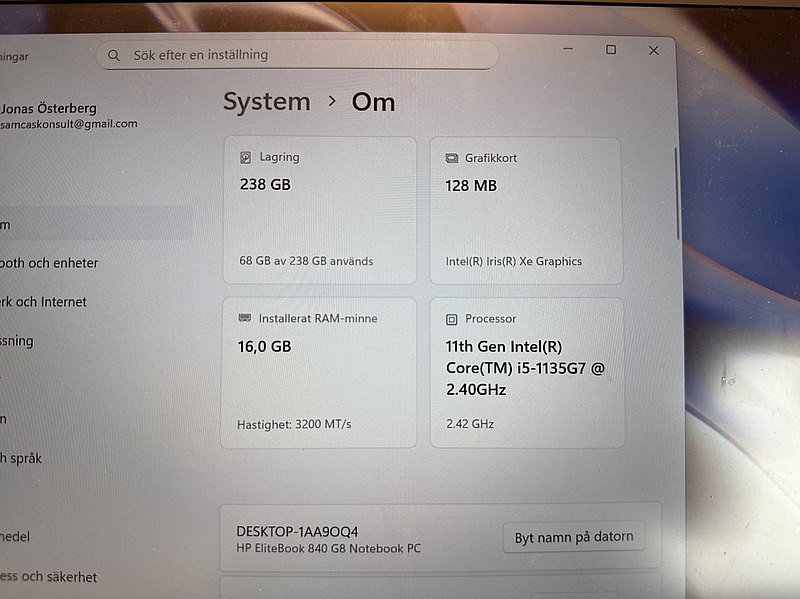Screen dimensions: 800x599
Task: Click the Lagring storage icon
Action: pyautogui.click(x=246, y=158)
